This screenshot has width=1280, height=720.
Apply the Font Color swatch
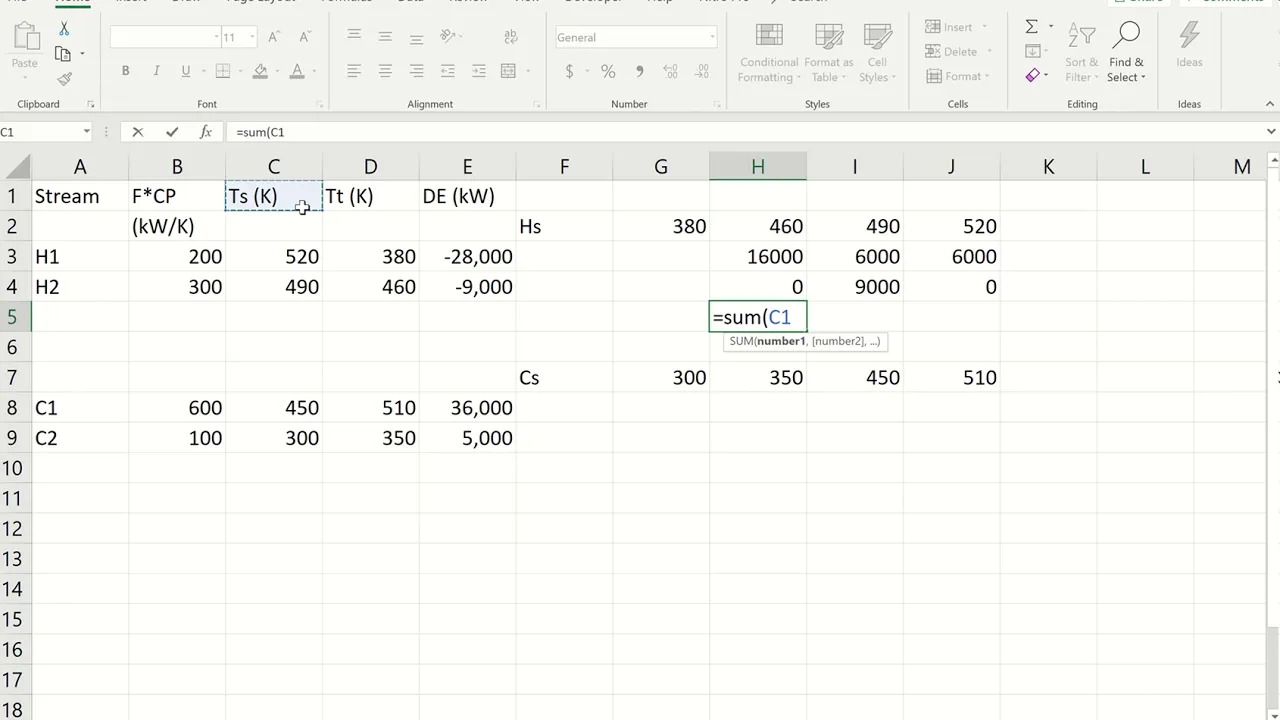pyautogui.click(x=297, y=71)
